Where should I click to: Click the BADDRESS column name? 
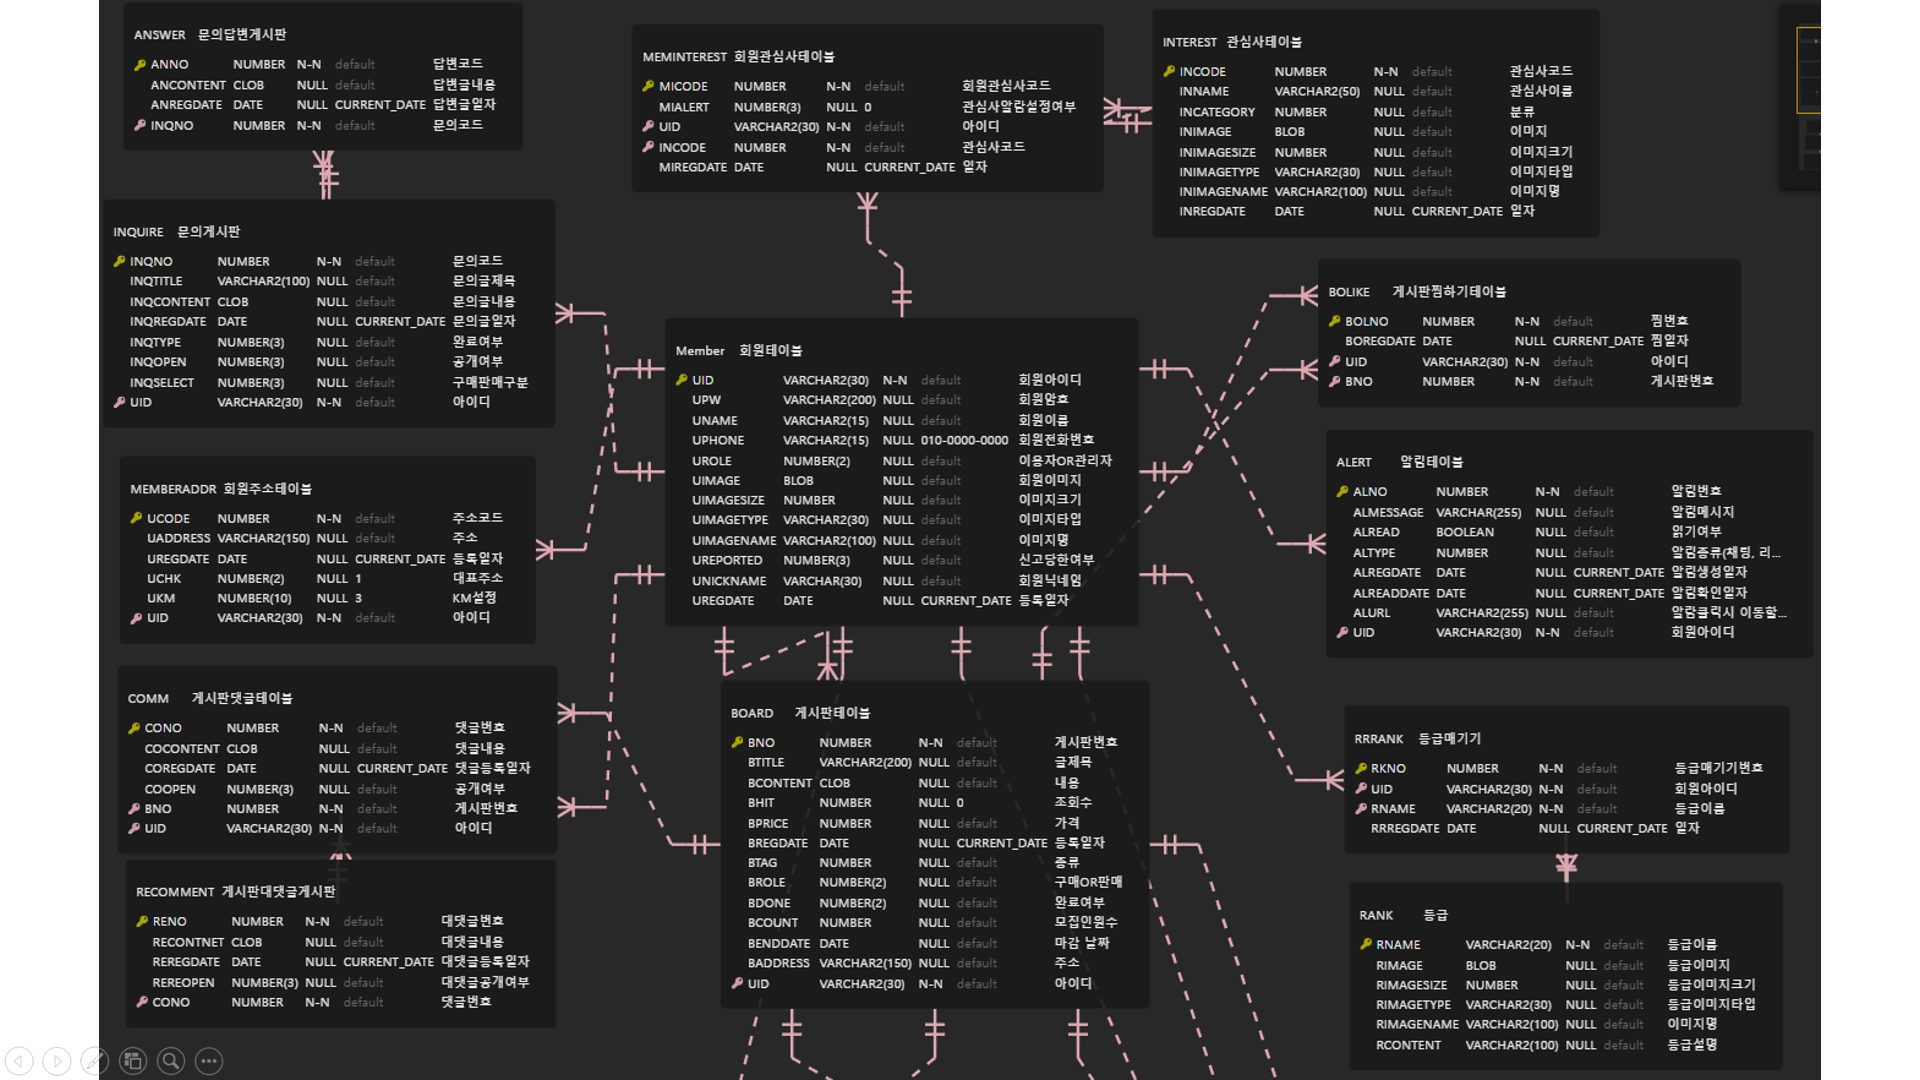click(779, 964)
